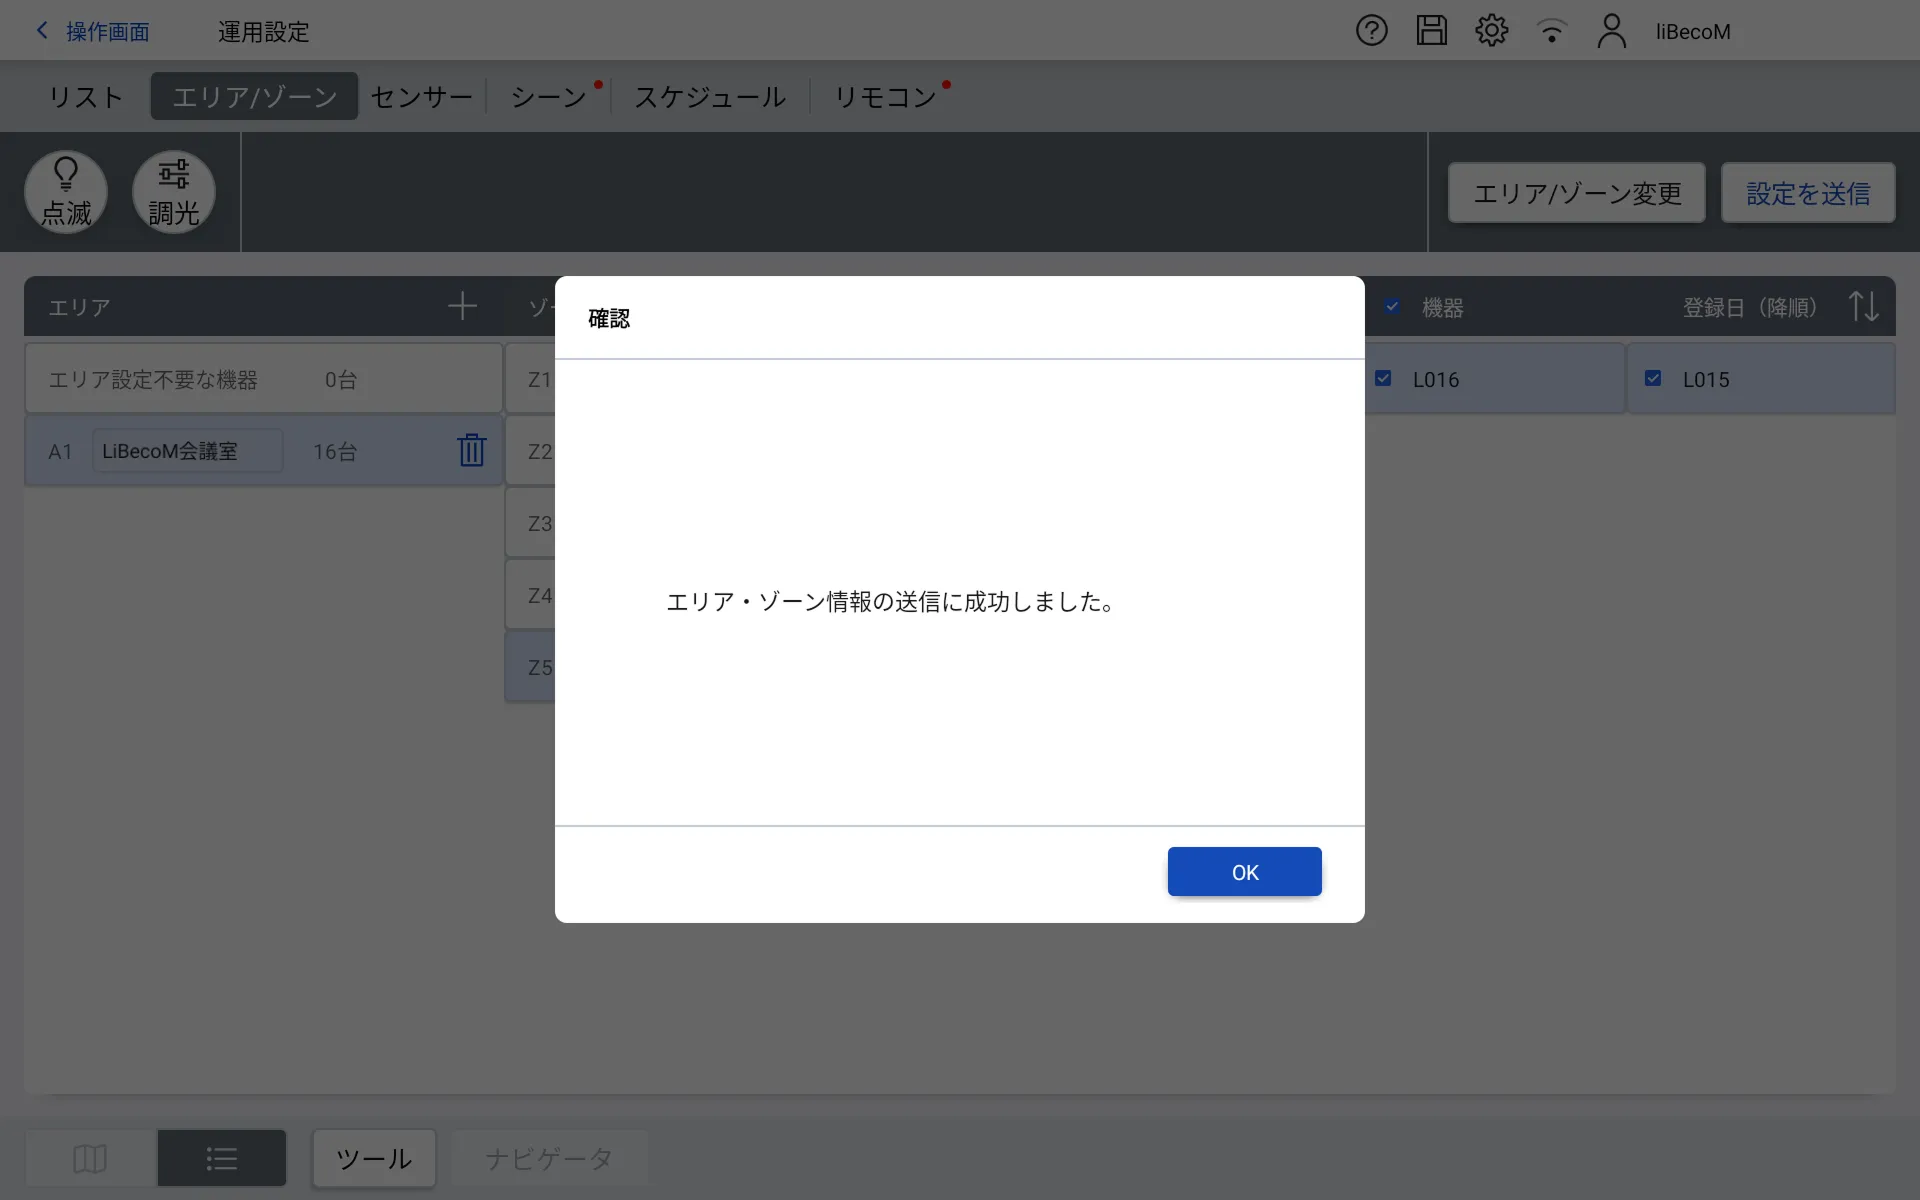Click the help question mark icon
Image resolution: width=1920 pixels, height=1200 pixels.
(x=1371, y=31)
